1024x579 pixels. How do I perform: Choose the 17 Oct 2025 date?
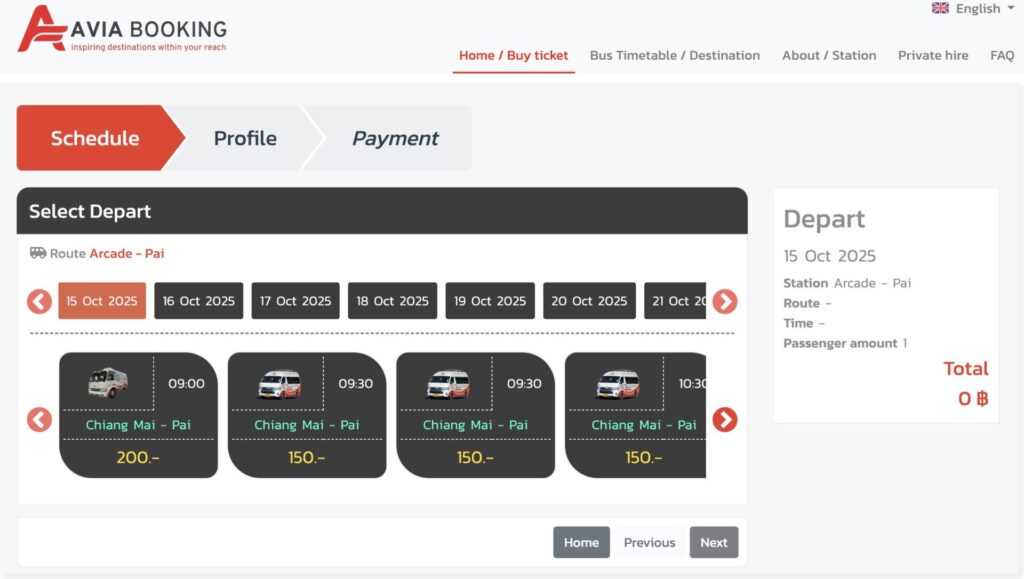pyautogui.click(x=295, y=301)
